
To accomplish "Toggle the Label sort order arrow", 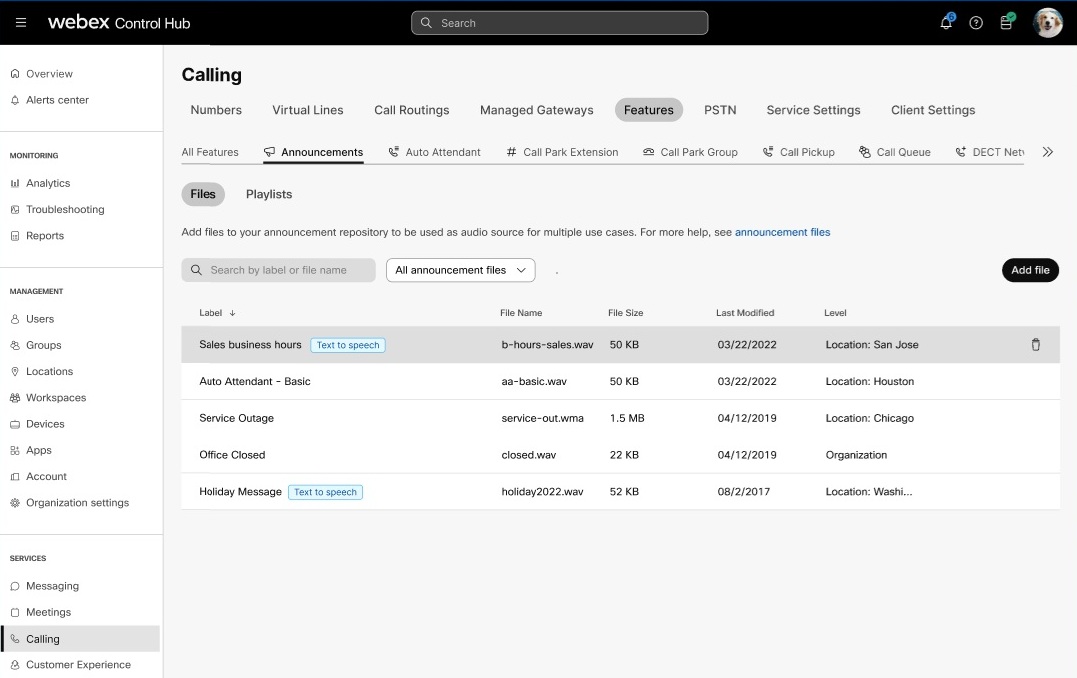I will tap(231, 312).
